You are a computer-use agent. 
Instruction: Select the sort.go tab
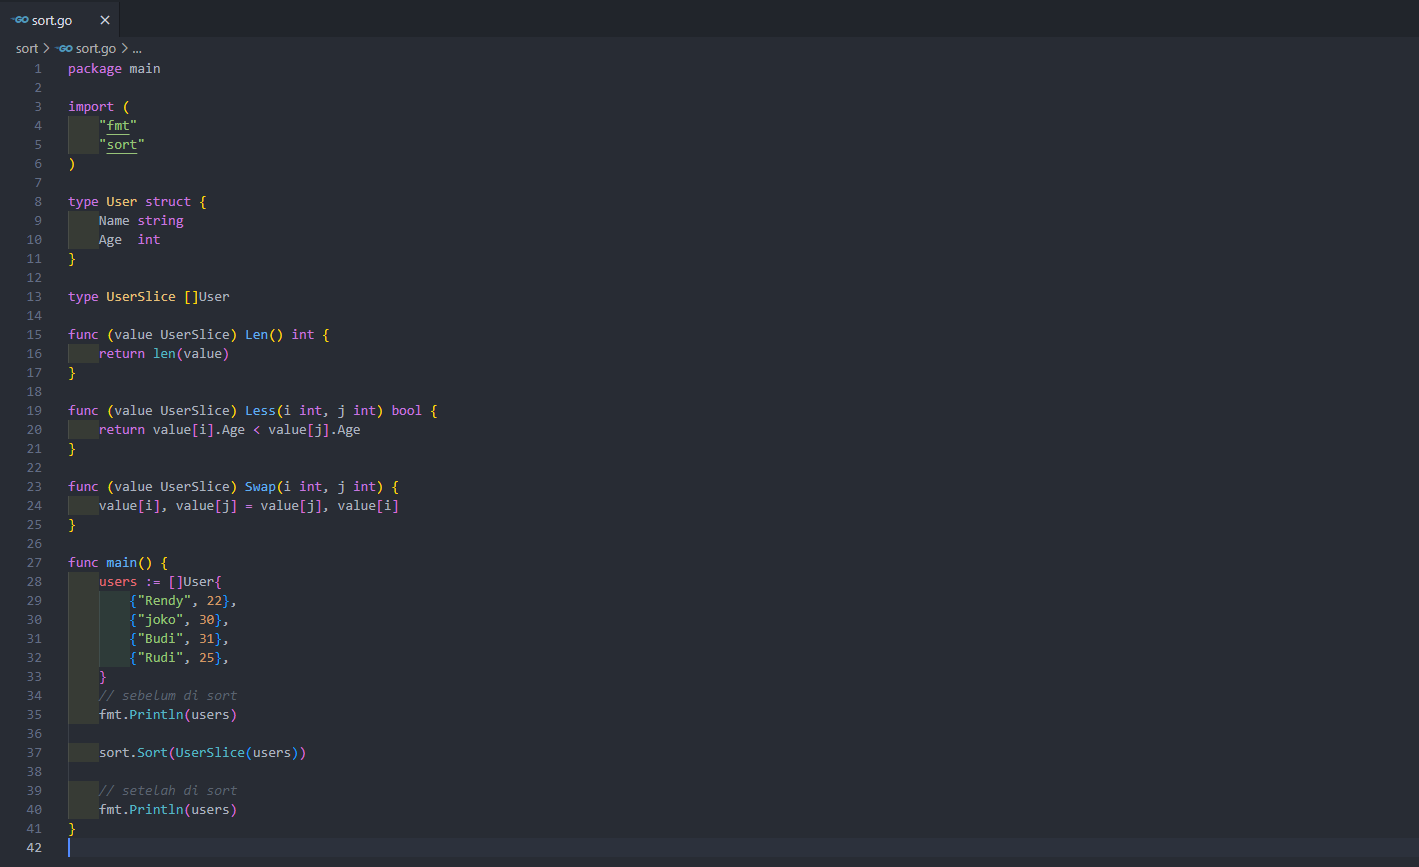pyautogui.click(x=60, y=20)
